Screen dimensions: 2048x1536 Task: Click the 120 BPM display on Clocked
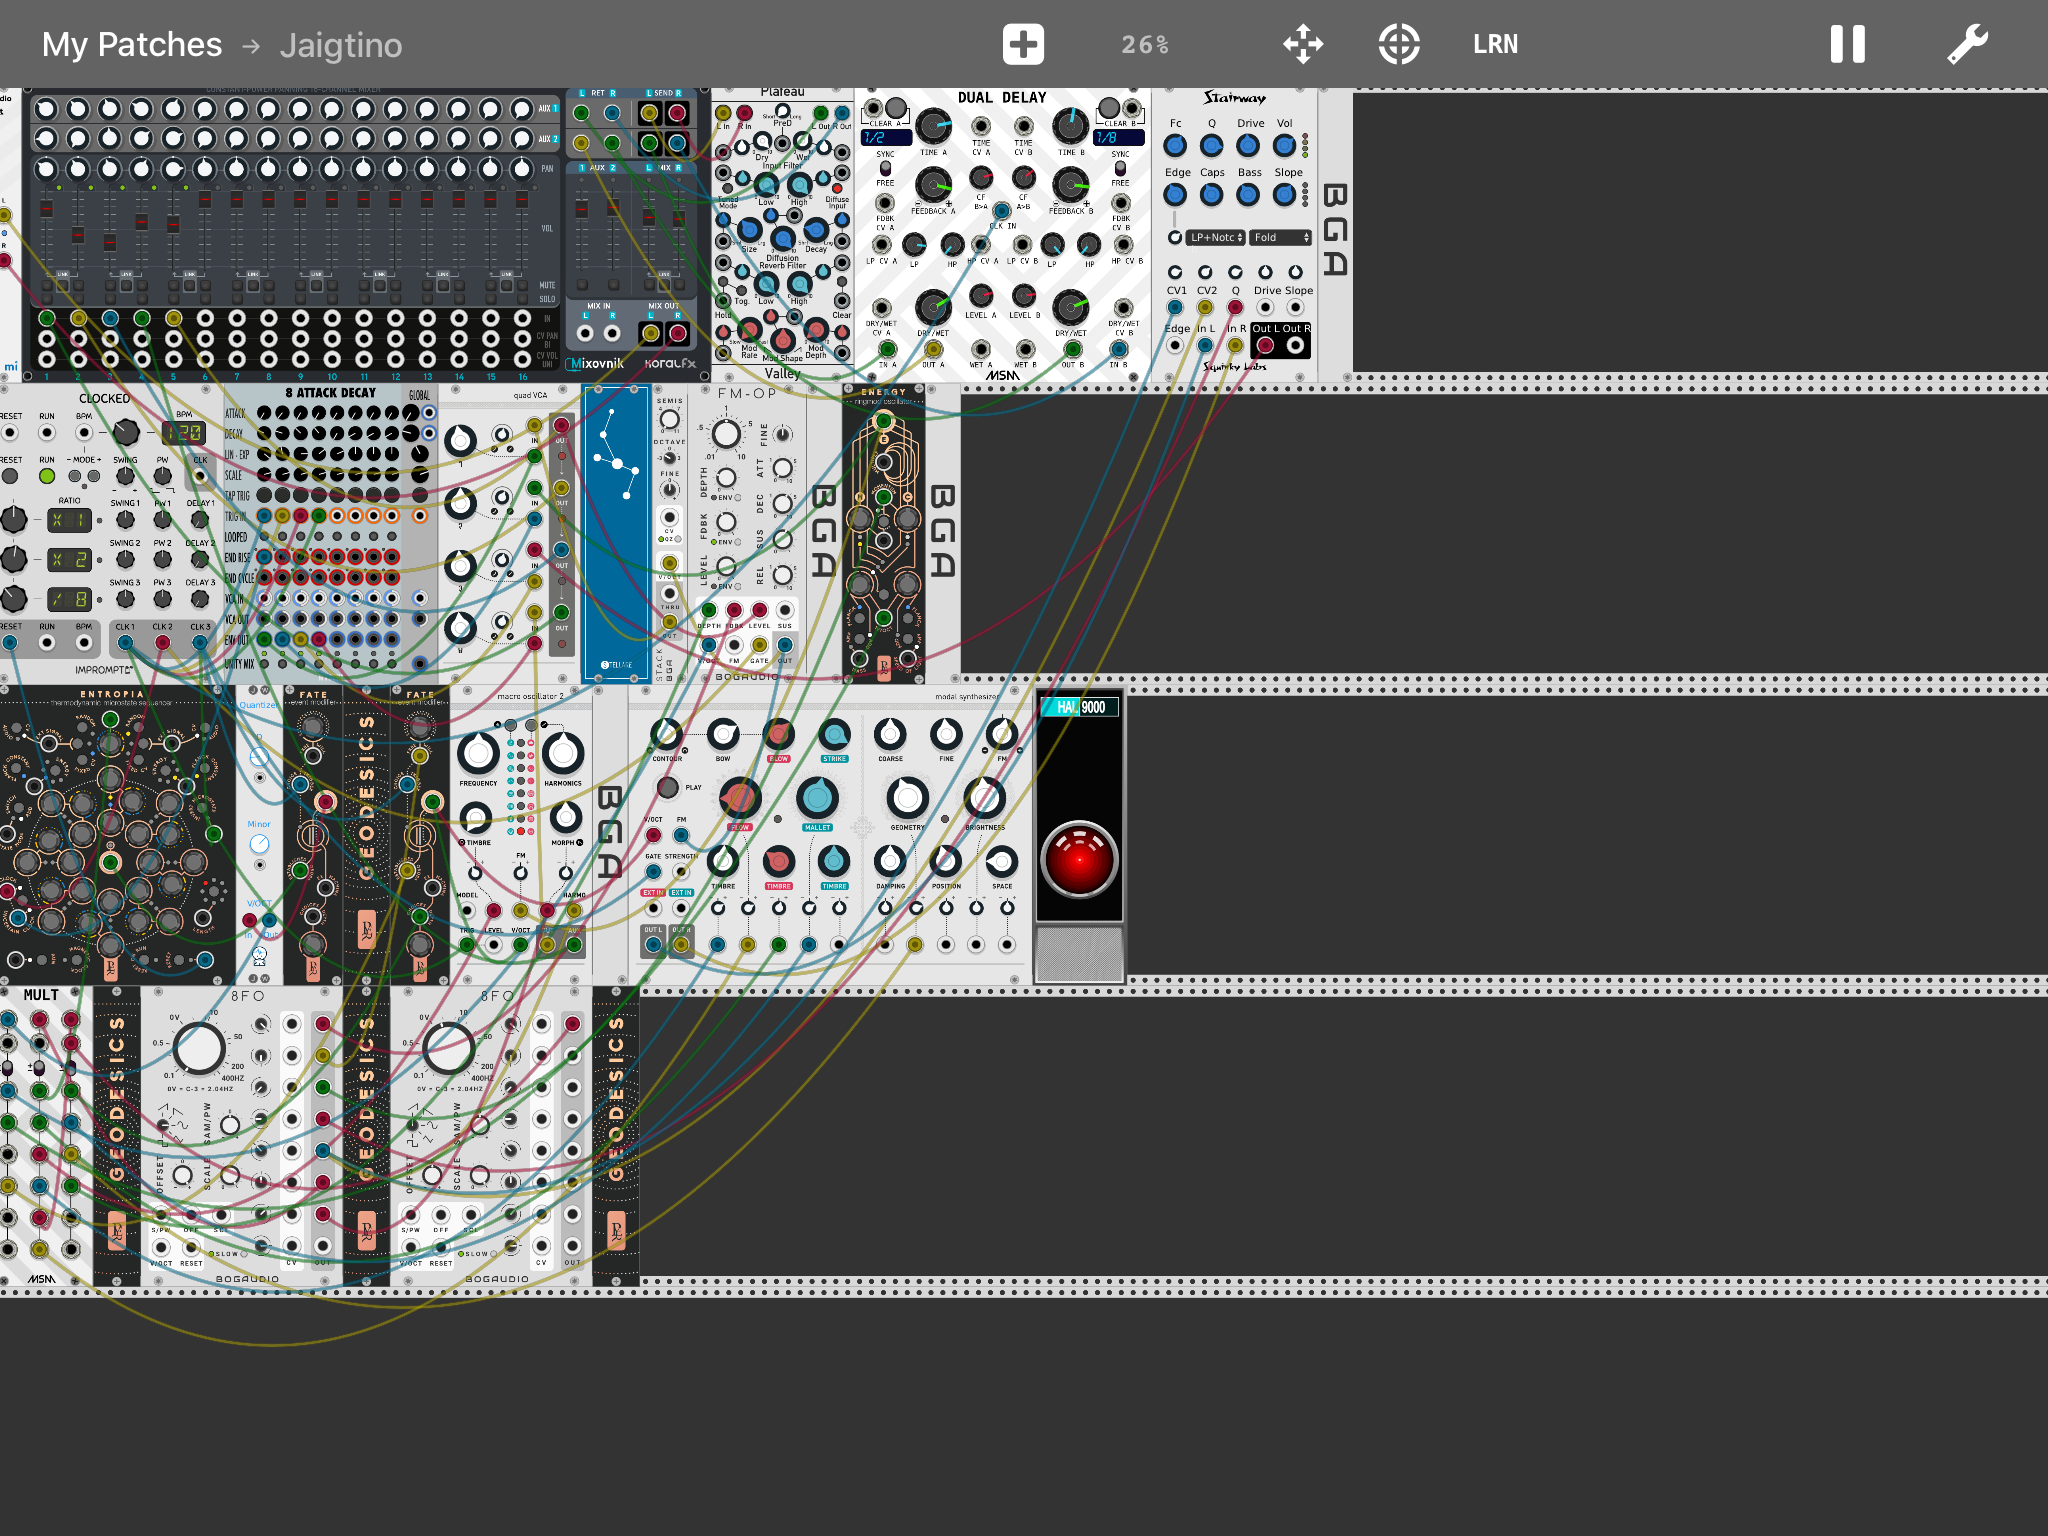tap(183, 433)
